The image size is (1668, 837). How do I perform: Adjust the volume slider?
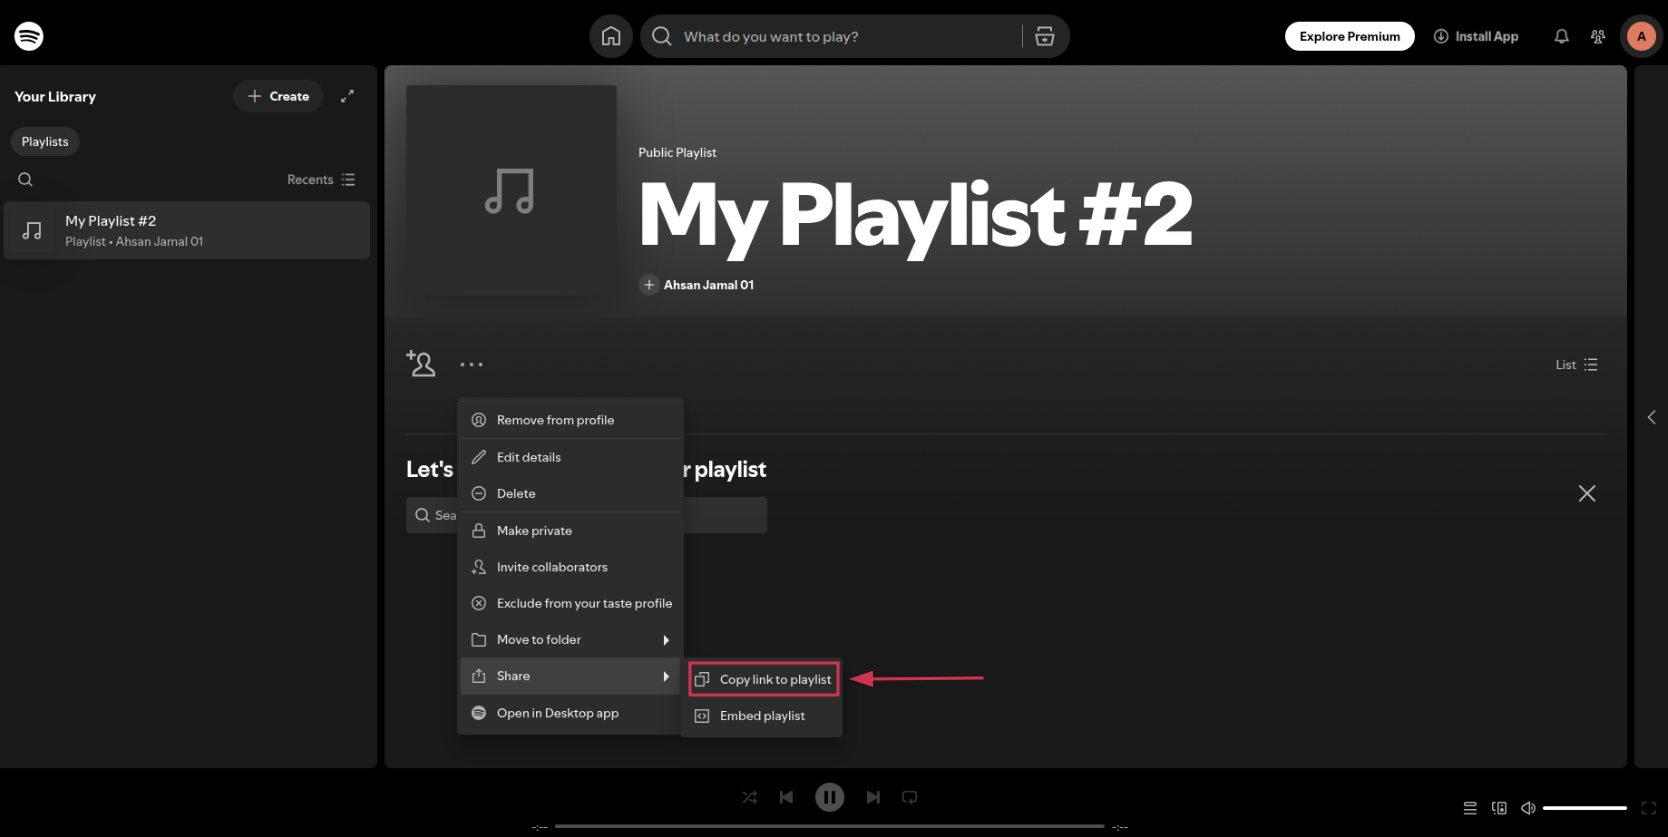1585,808
